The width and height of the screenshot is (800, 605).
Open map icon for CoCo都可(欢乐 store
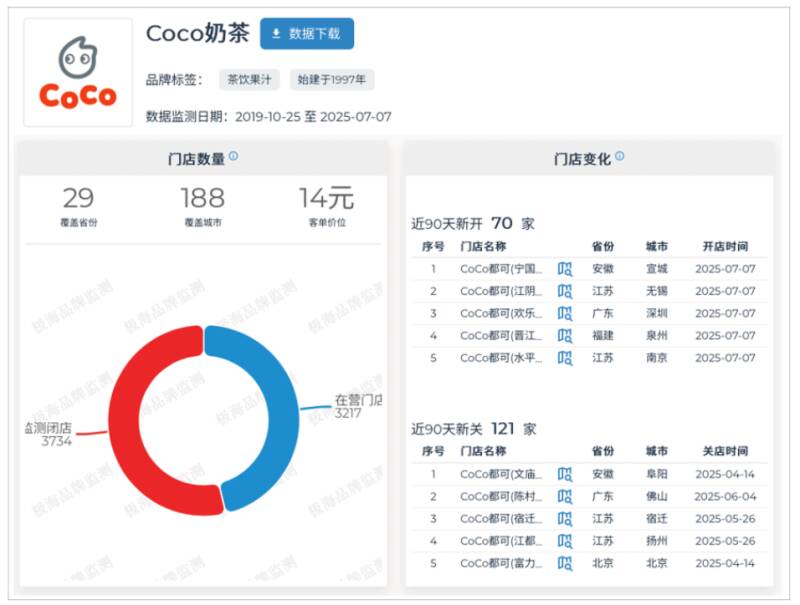[565, 313]
